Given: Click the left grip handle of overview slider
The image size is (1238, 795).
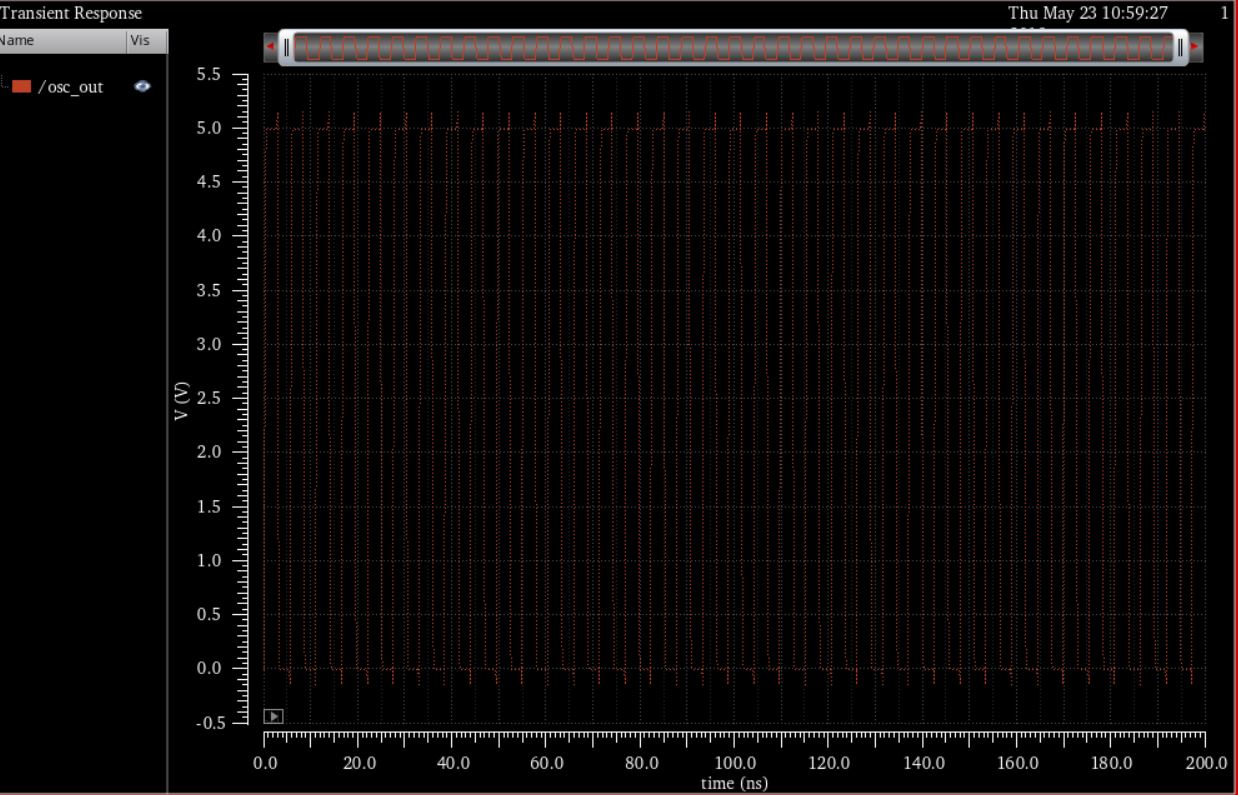Looking at the screenshot, I should 286,47.
